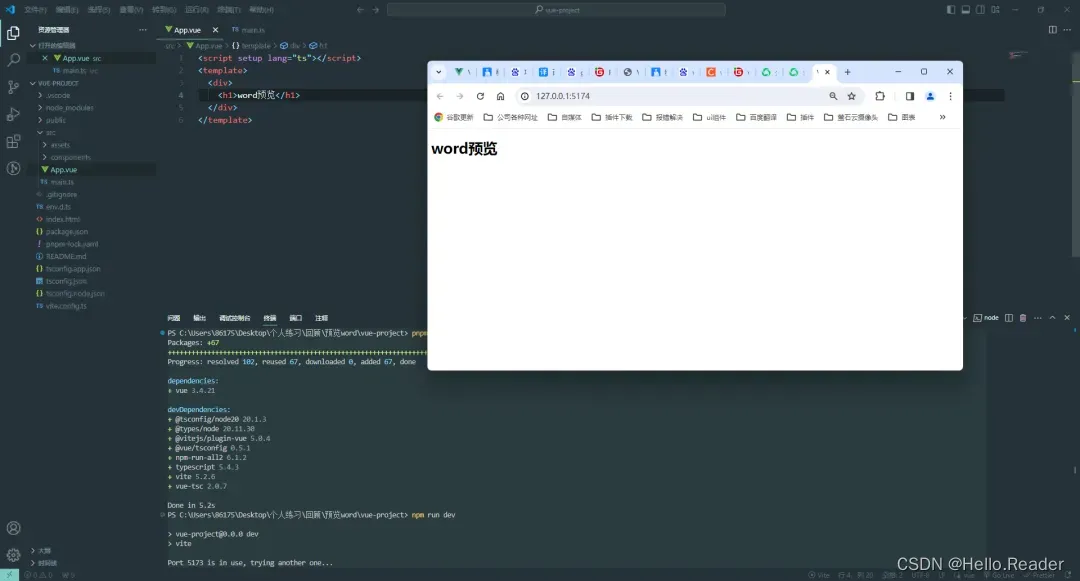Open the Search view in the activity bar

coord(13,60)
